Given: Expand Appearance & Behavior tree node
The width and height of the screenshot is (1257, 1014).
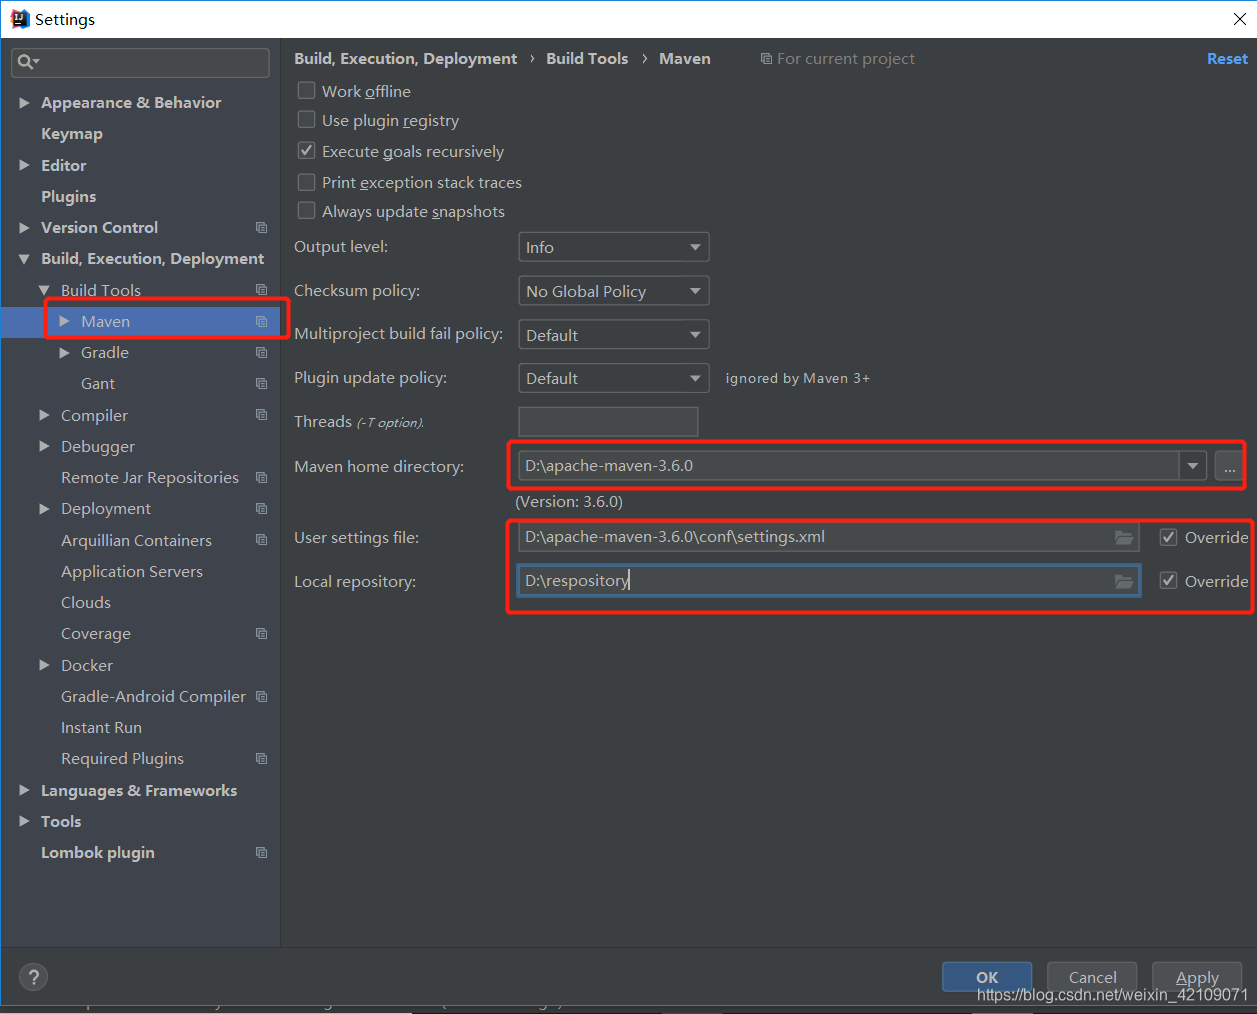Looking at the screenshot, I should 24,103.
